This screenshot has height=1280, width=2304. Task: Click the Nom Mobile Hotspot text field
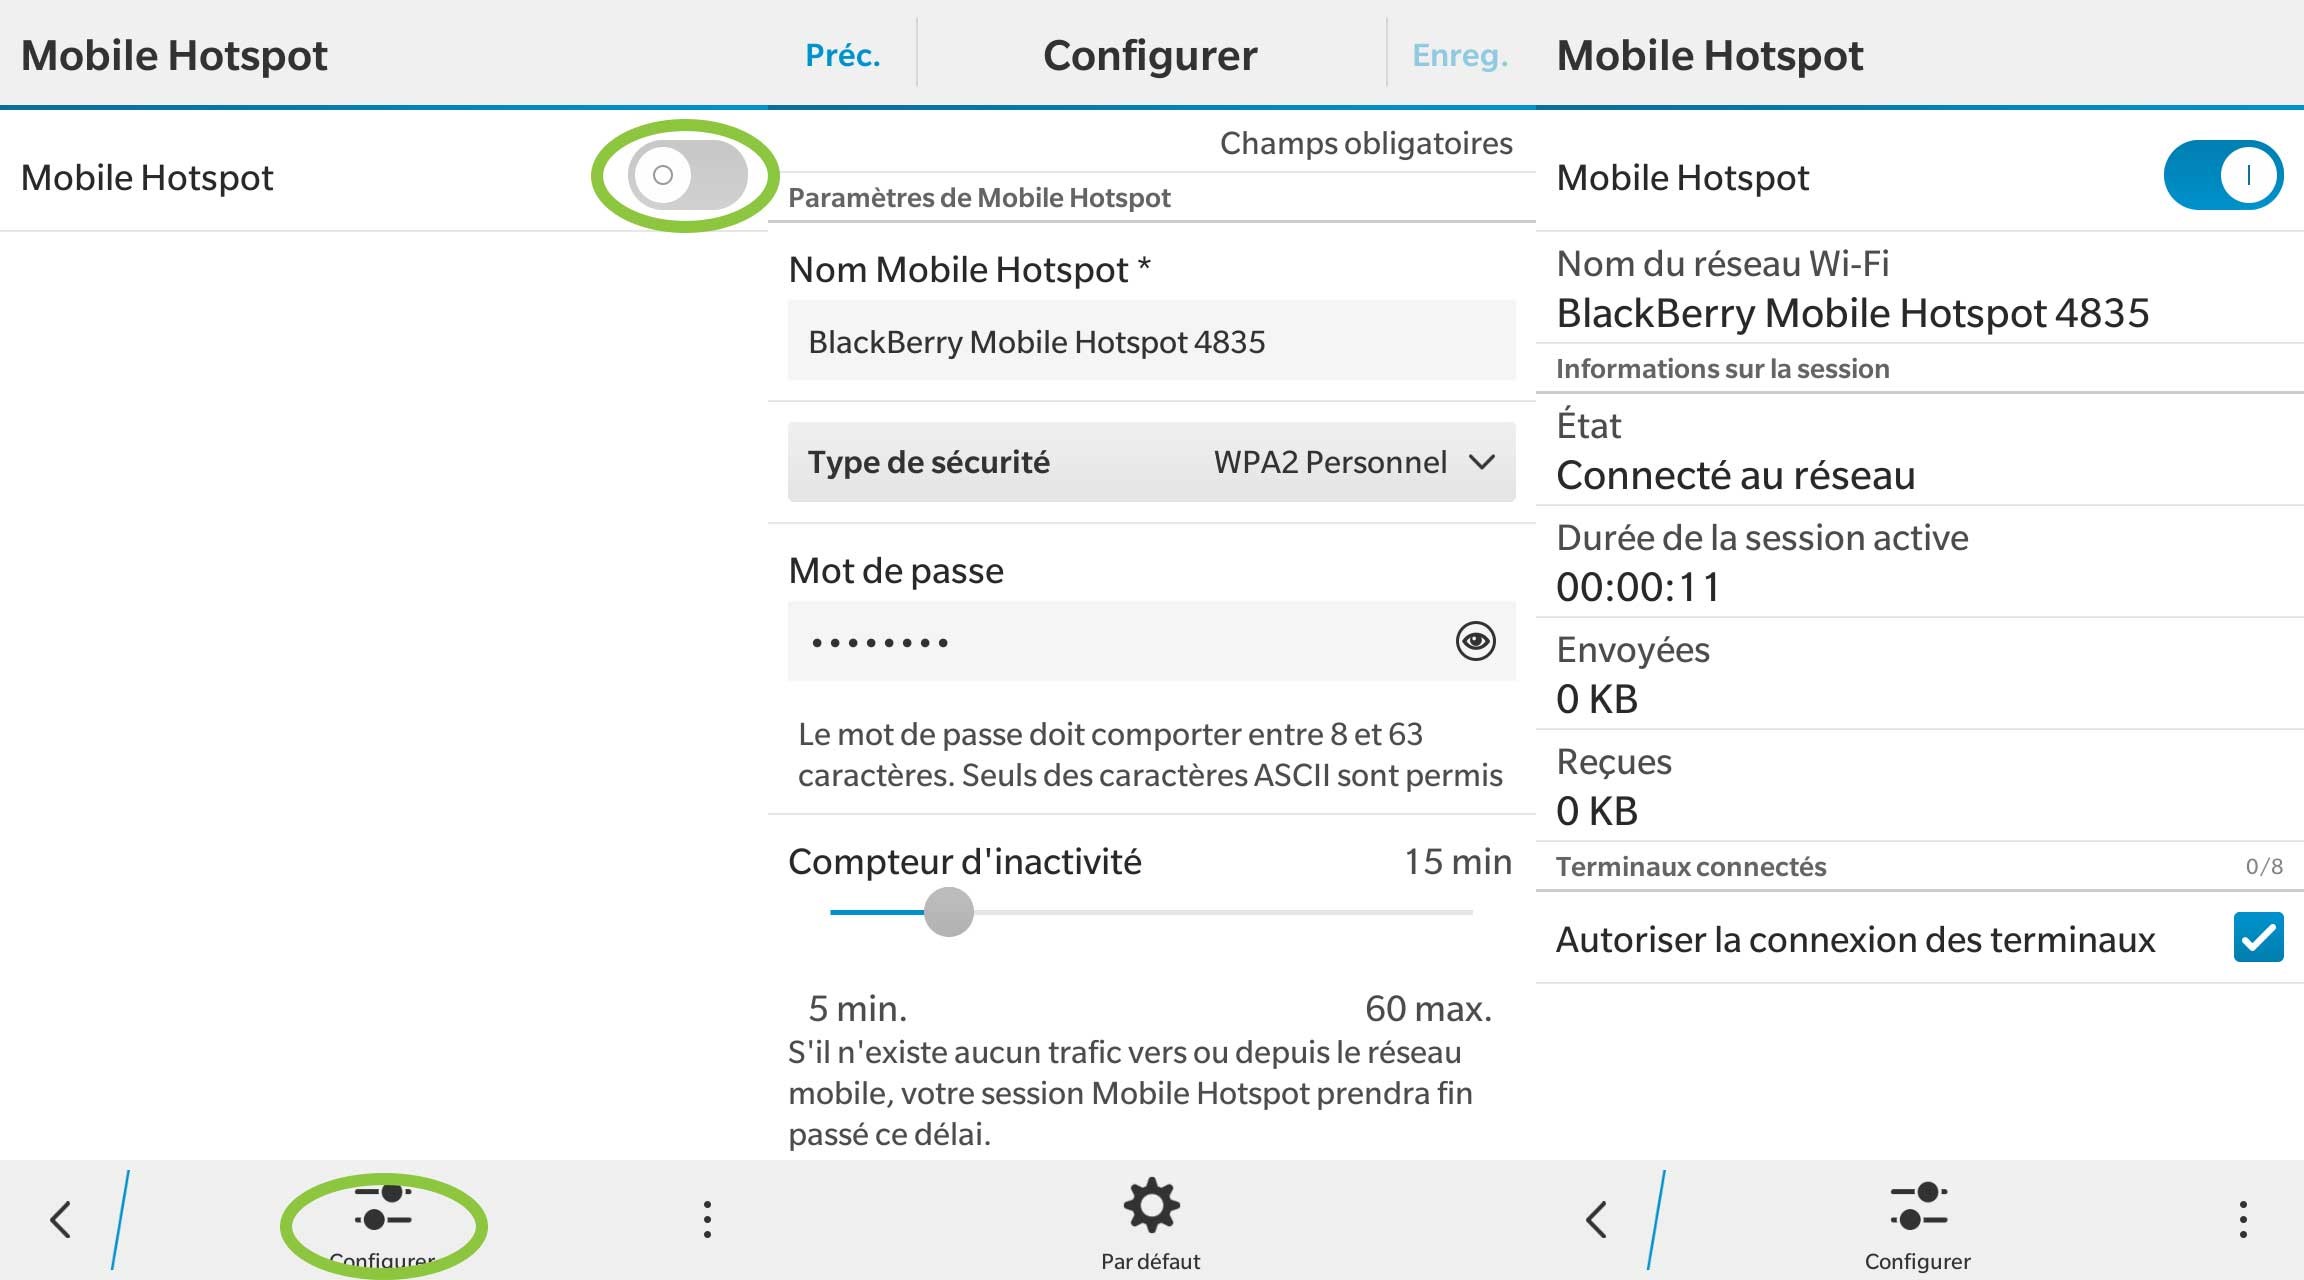[x=1150, y=342]
